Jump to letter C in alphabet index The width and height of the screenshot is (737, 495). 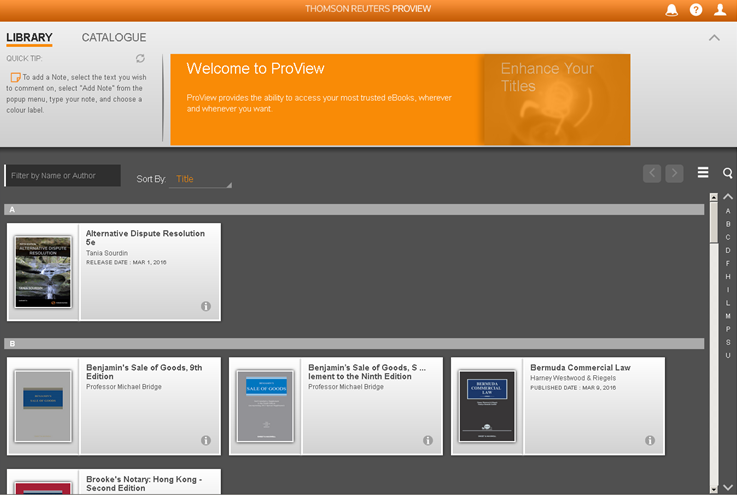(728, 237)
